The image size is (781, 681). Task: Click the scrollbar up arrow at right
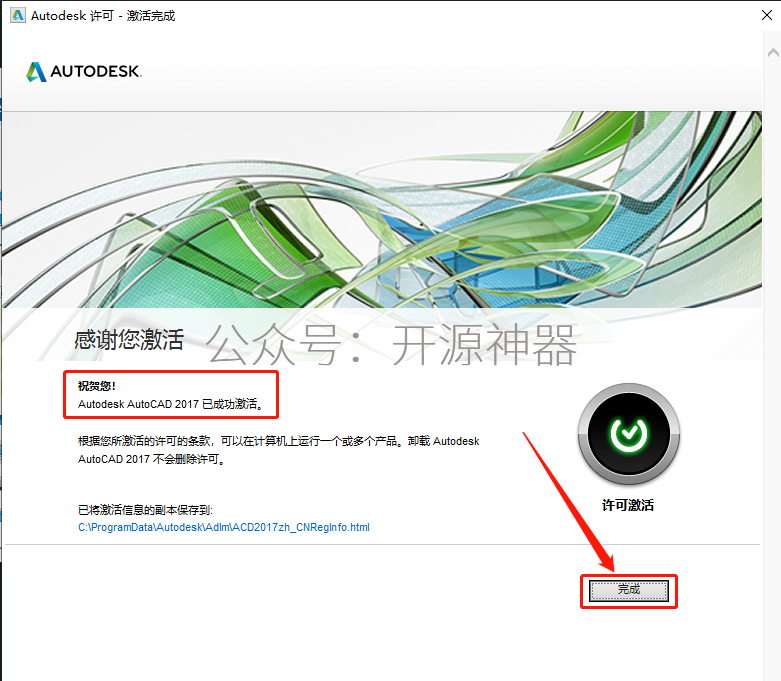773,52
